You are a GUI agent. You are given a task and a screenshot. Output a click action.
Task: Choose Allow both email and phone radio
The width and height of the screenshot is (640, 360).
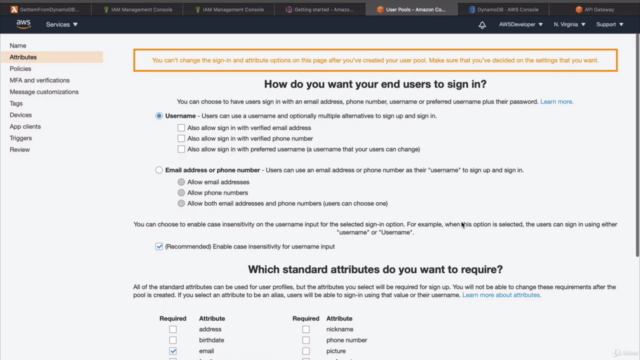coord(181,203)
